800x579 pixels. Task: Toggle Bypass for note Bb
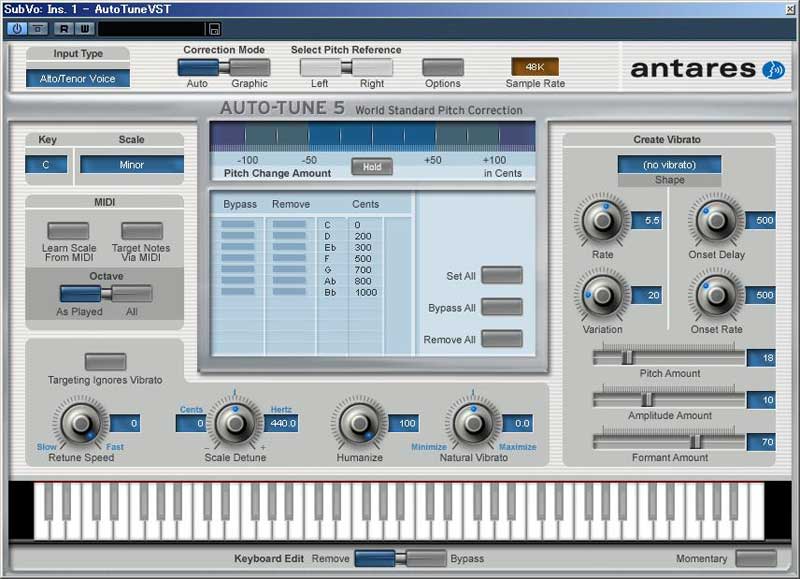(238, 292)
